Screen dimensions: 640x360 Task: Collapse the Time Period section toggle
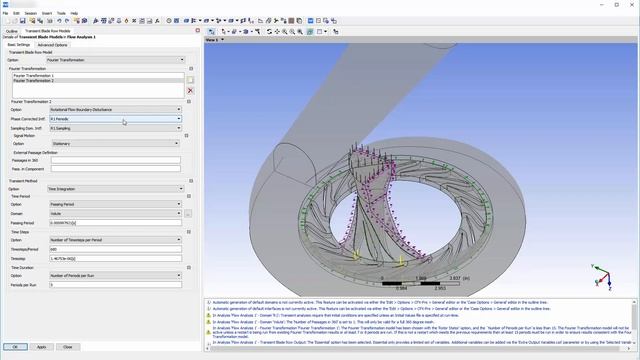click(189, 196)
